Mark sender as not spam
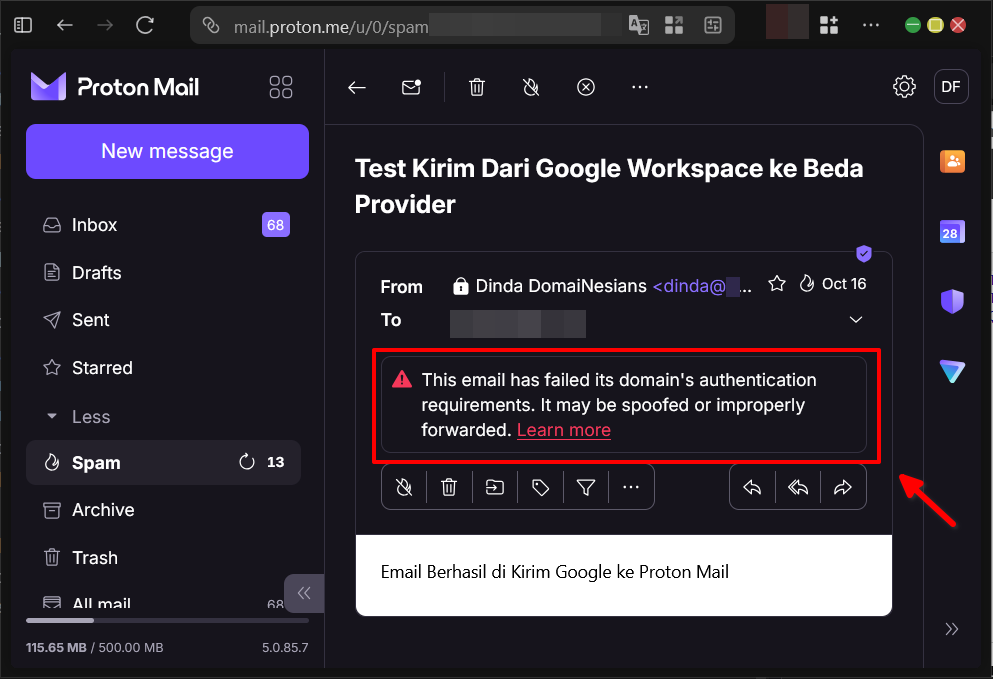 tap(404, 487)
